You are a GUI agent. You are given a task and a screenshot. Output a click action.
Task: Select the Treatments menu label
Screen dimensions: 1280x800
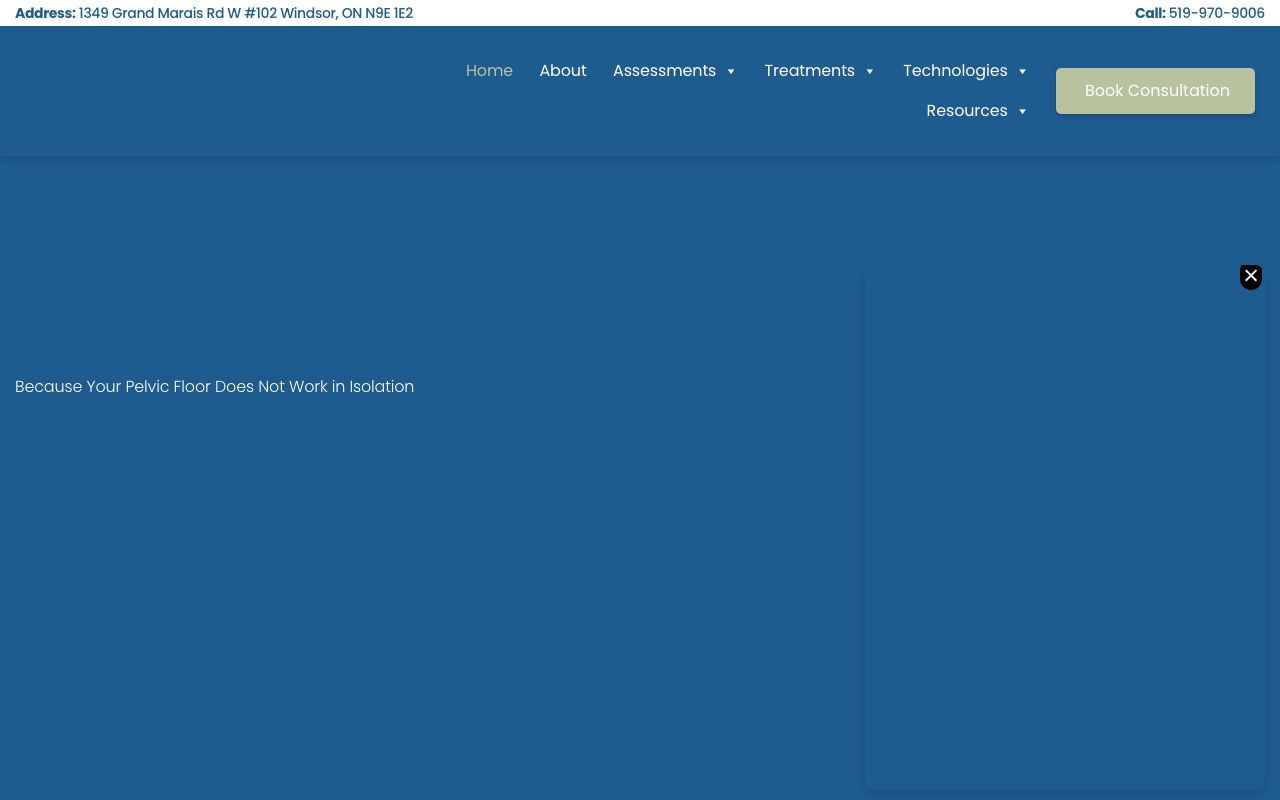pyautogui.click(x=809, y=71)
